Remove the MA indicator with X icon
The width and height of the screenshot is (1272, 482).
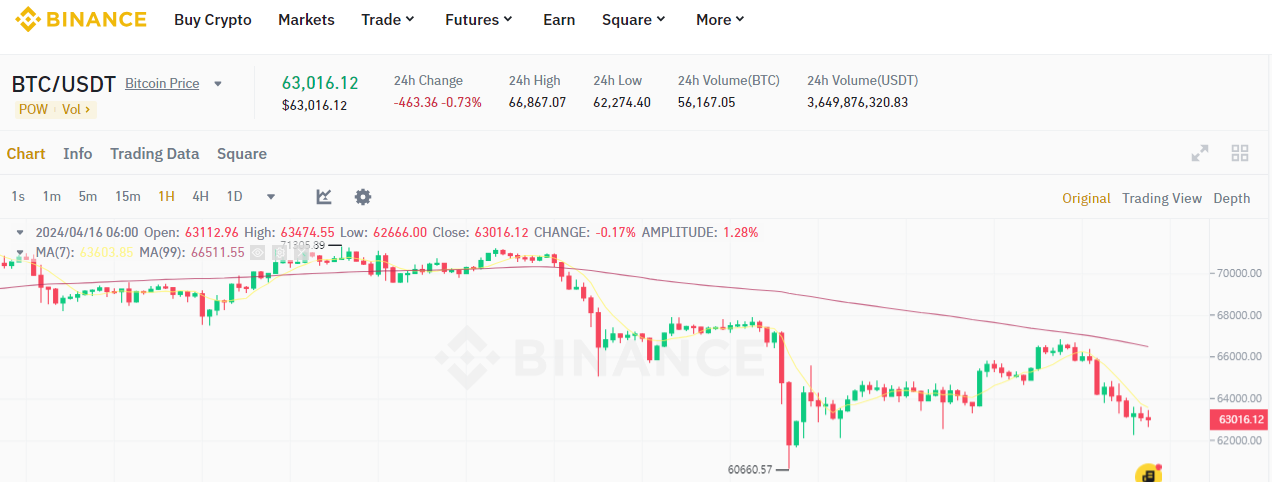click(299, 252)
